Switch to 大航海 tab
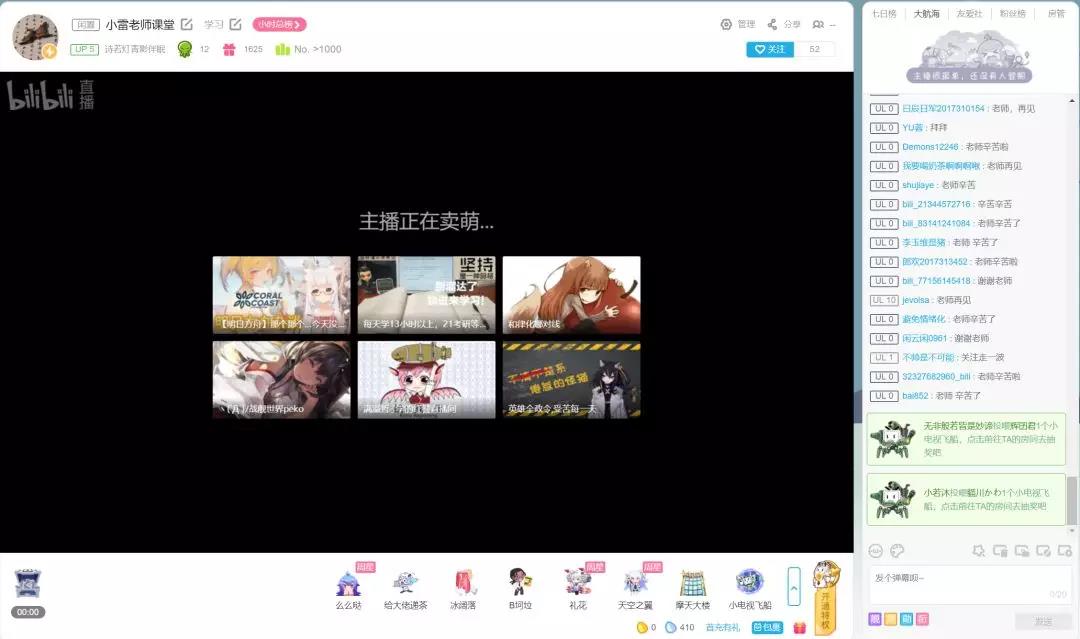 click(x=926, y=13)
